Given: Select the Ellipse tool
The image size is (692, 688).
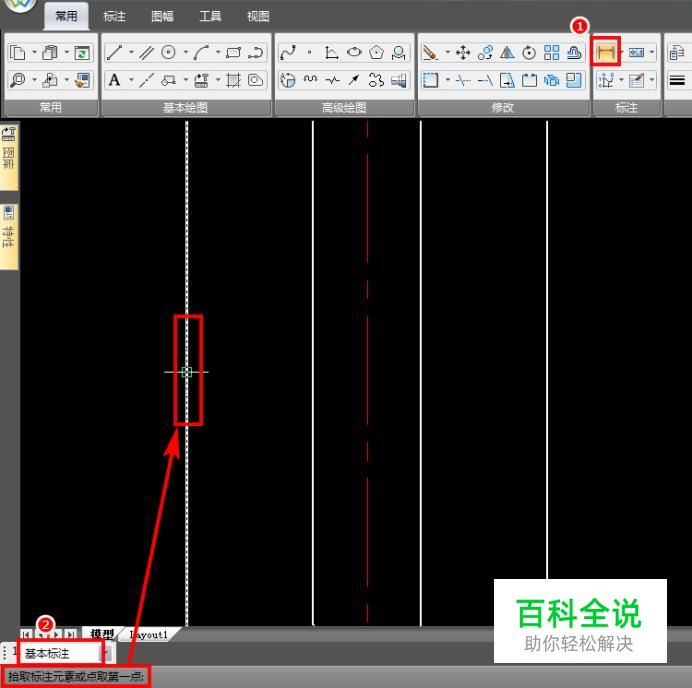Looking at the screenshot, I should tap(354, 53).
